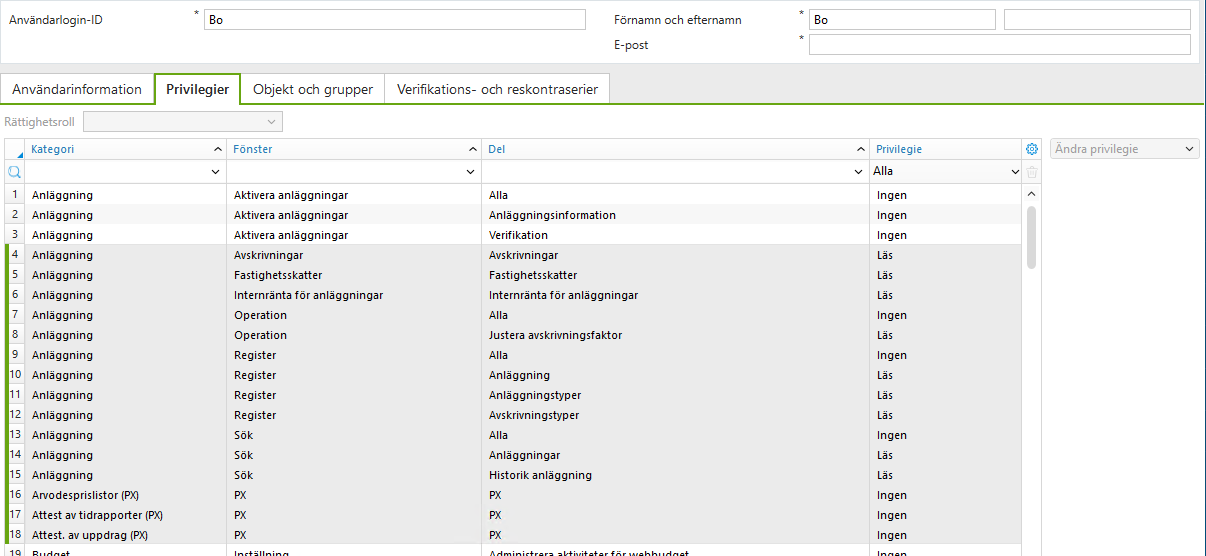The width and height of the screenshot is (1206, 556).
Task: Switch to the Användarinformation tab
Action: tap(77, 89)
